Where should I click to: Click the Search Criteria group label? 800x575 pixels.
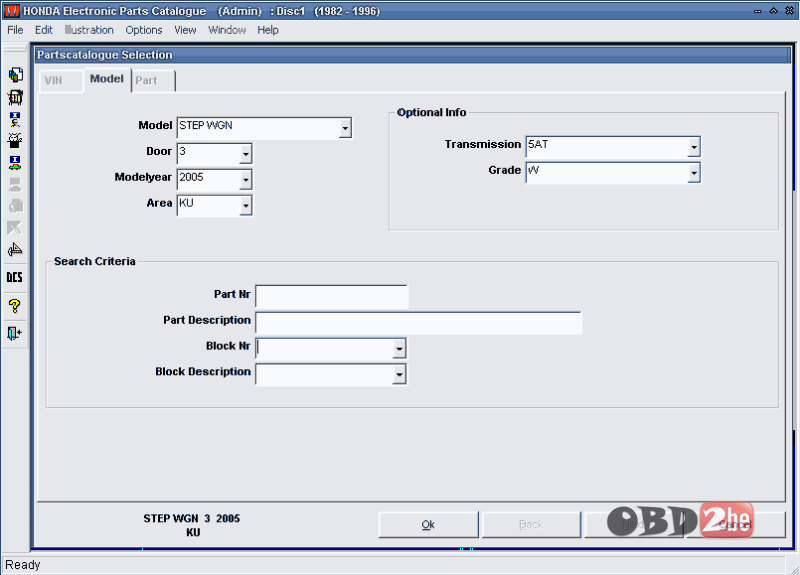(95, 261)
